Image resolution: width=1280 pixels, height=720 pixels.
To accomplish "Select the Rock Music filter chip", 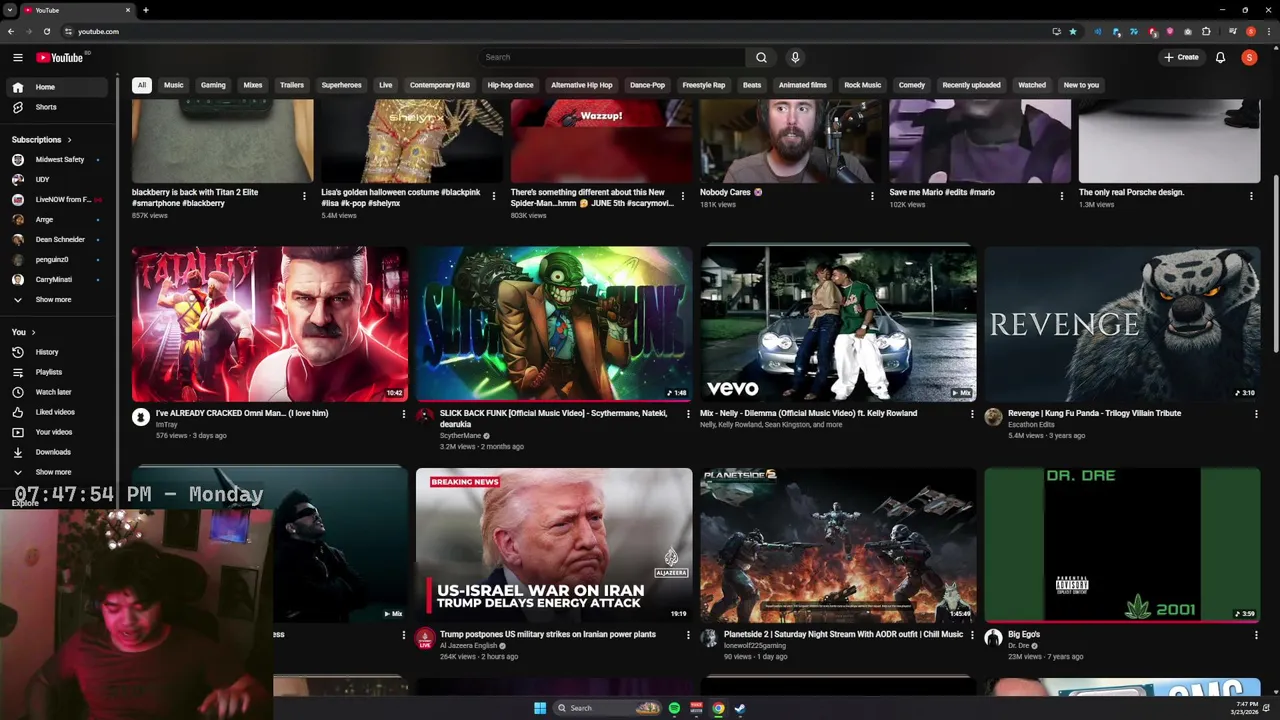I will 862,85.
